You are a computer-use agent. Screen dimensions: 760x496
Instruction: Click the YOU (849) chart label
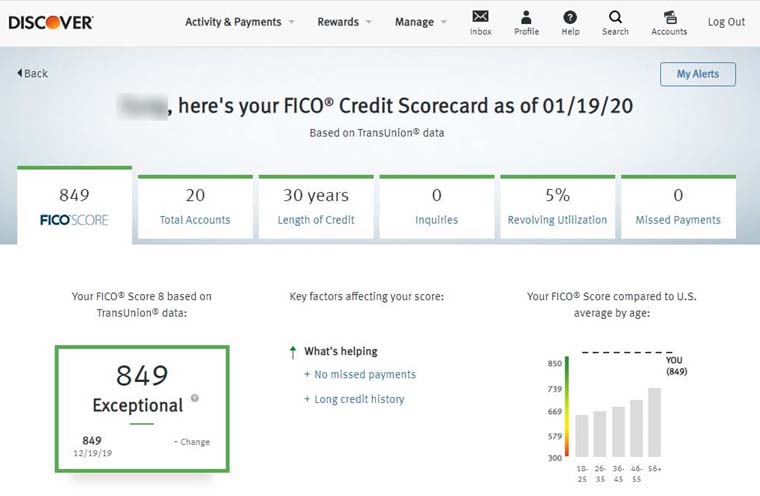pos(676,366)
